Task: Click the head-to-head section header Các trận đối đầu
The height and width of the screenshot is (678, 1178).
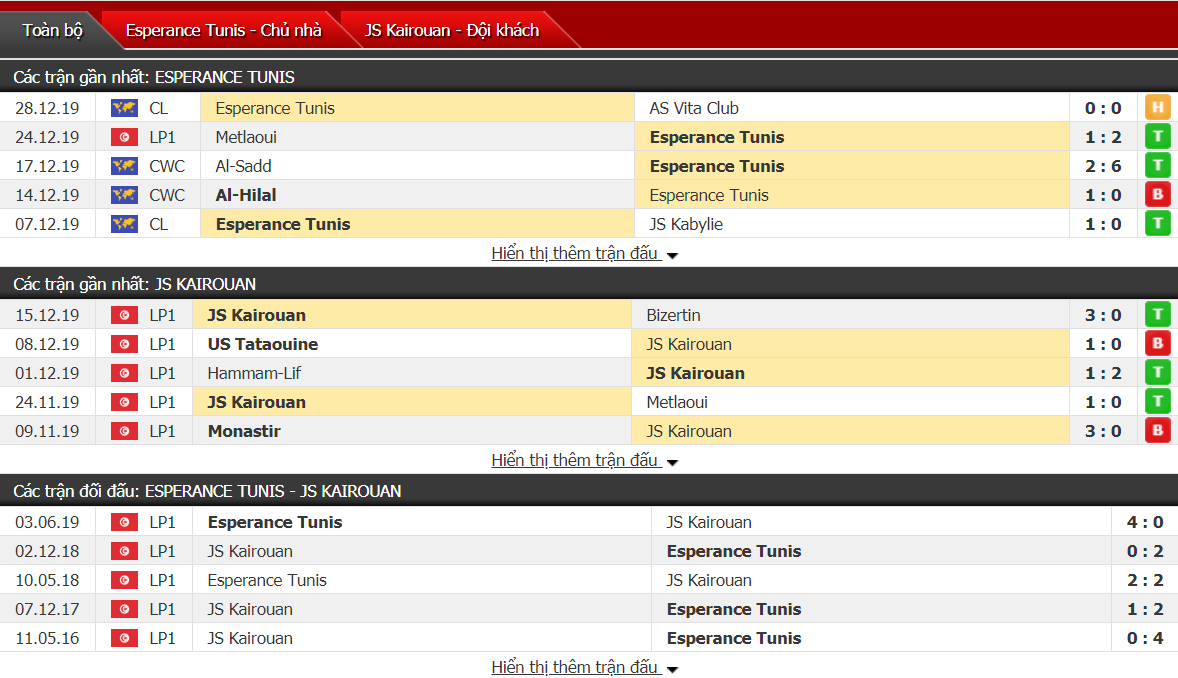Action: coord(589,491)
